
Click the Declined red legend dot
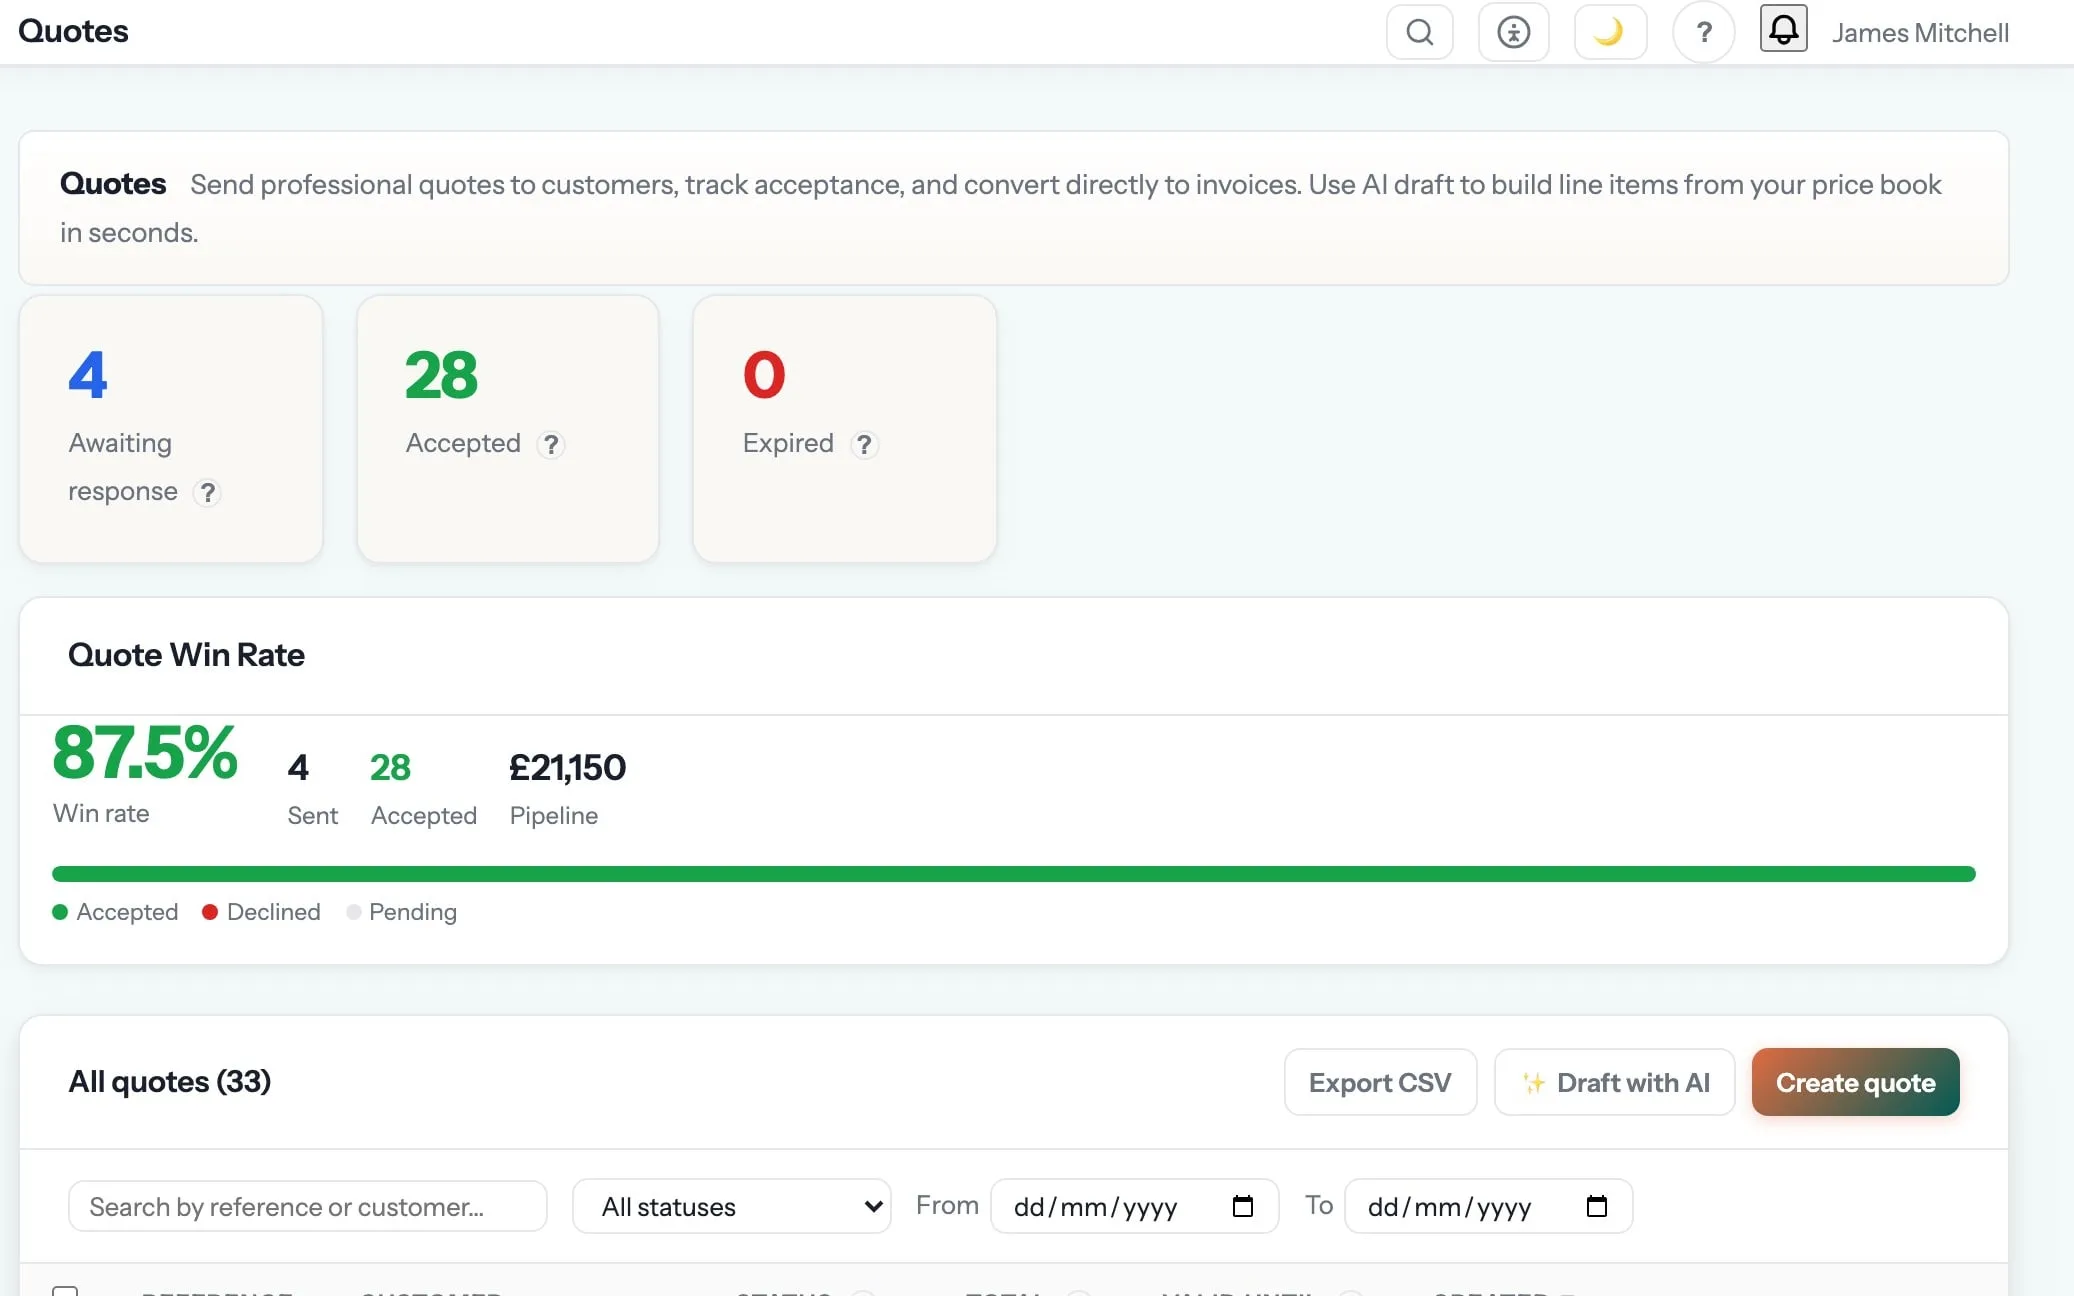click(x=210, y=912)
